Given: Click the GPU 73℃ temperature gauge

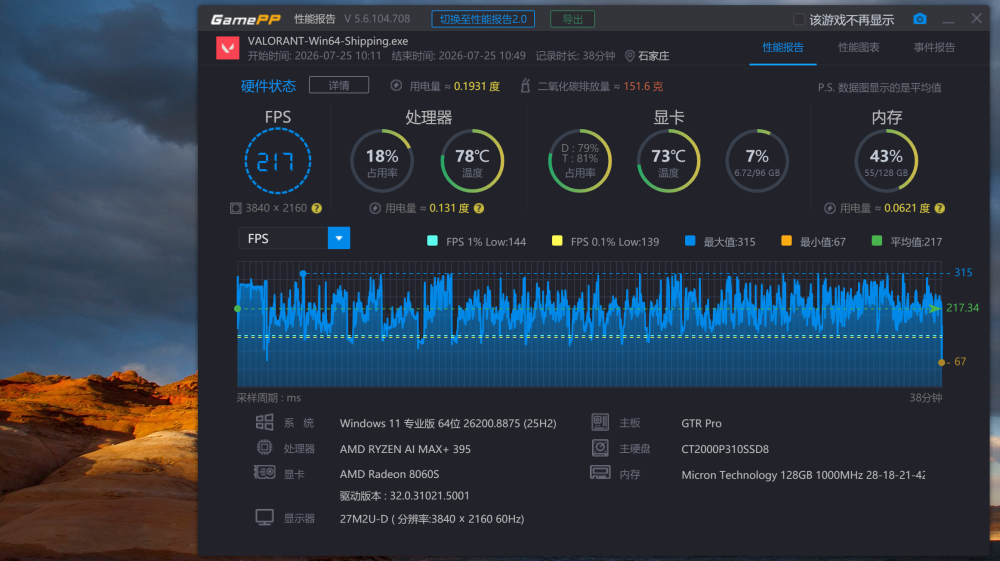Looking at the screenshot, I should 668,161.
